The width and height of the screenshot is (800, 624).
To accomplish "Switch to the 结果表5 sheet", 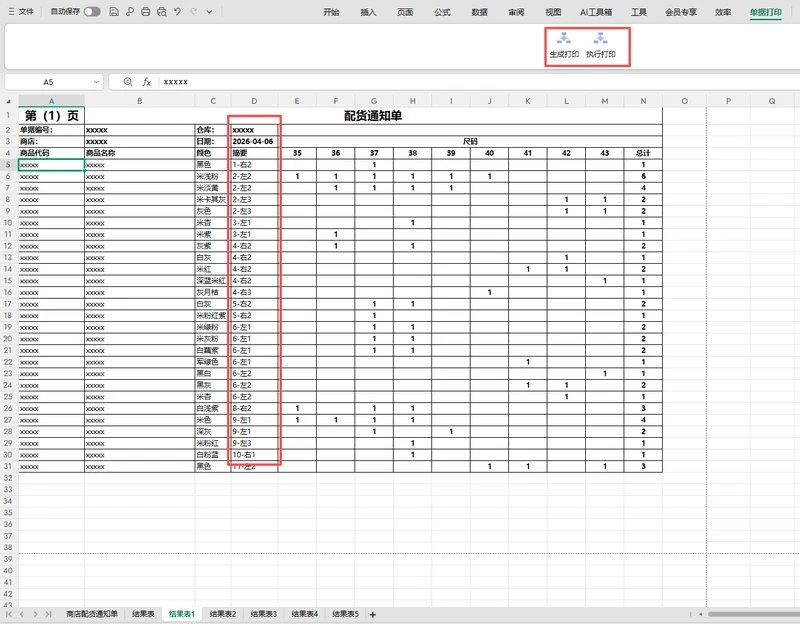I will 345,614.
